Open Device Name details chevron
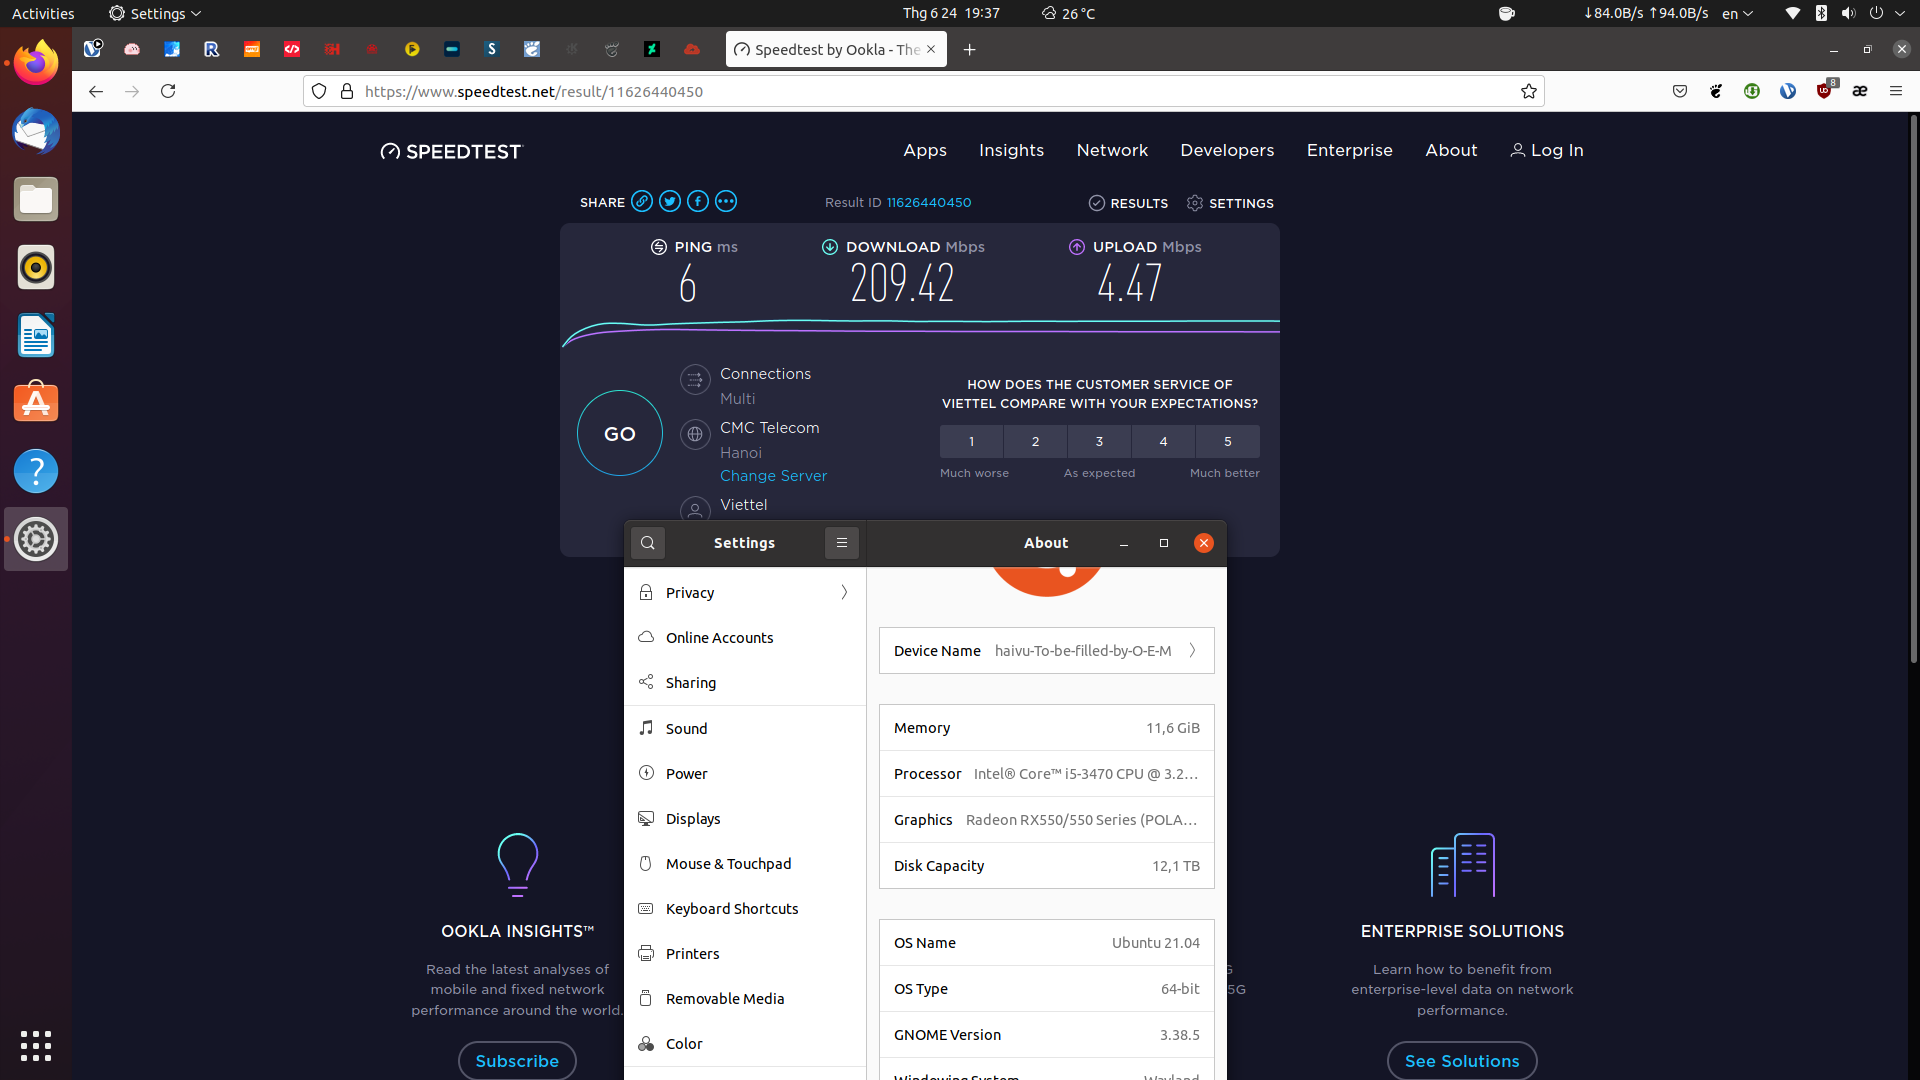The width and height of the screenshot is (1920, 1080). point(1192,651)
